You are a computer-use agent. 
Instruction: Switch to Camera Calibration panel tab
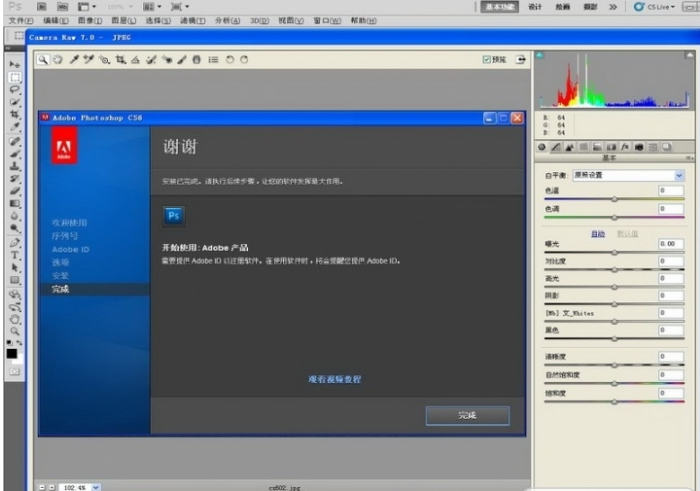click(x=639, y=147)
